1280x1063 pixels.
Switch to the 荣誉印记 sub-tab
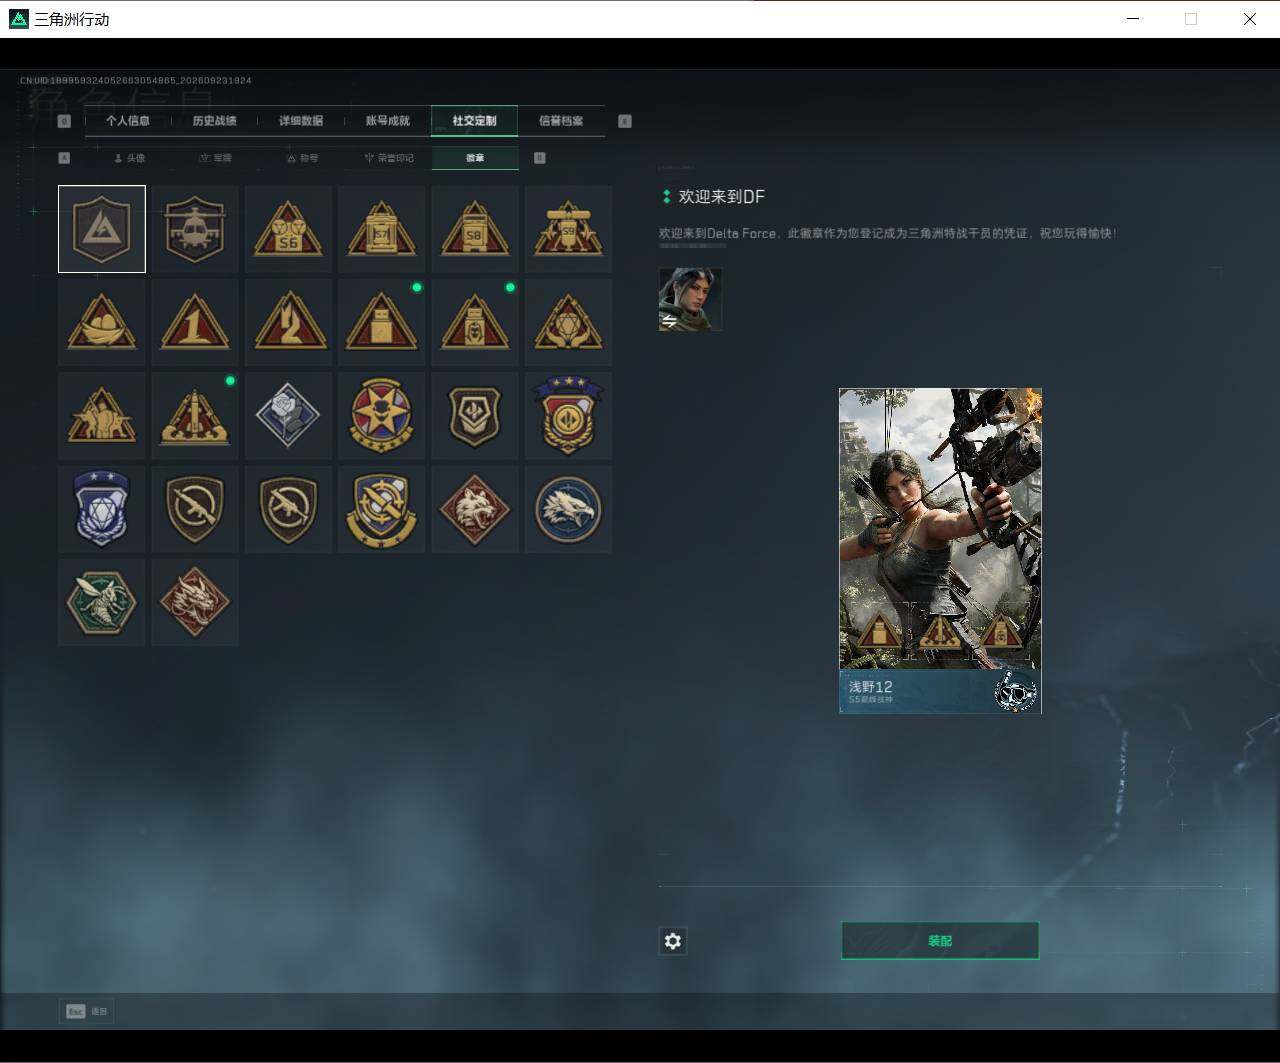pyautogui.click(x=389, y=158)
